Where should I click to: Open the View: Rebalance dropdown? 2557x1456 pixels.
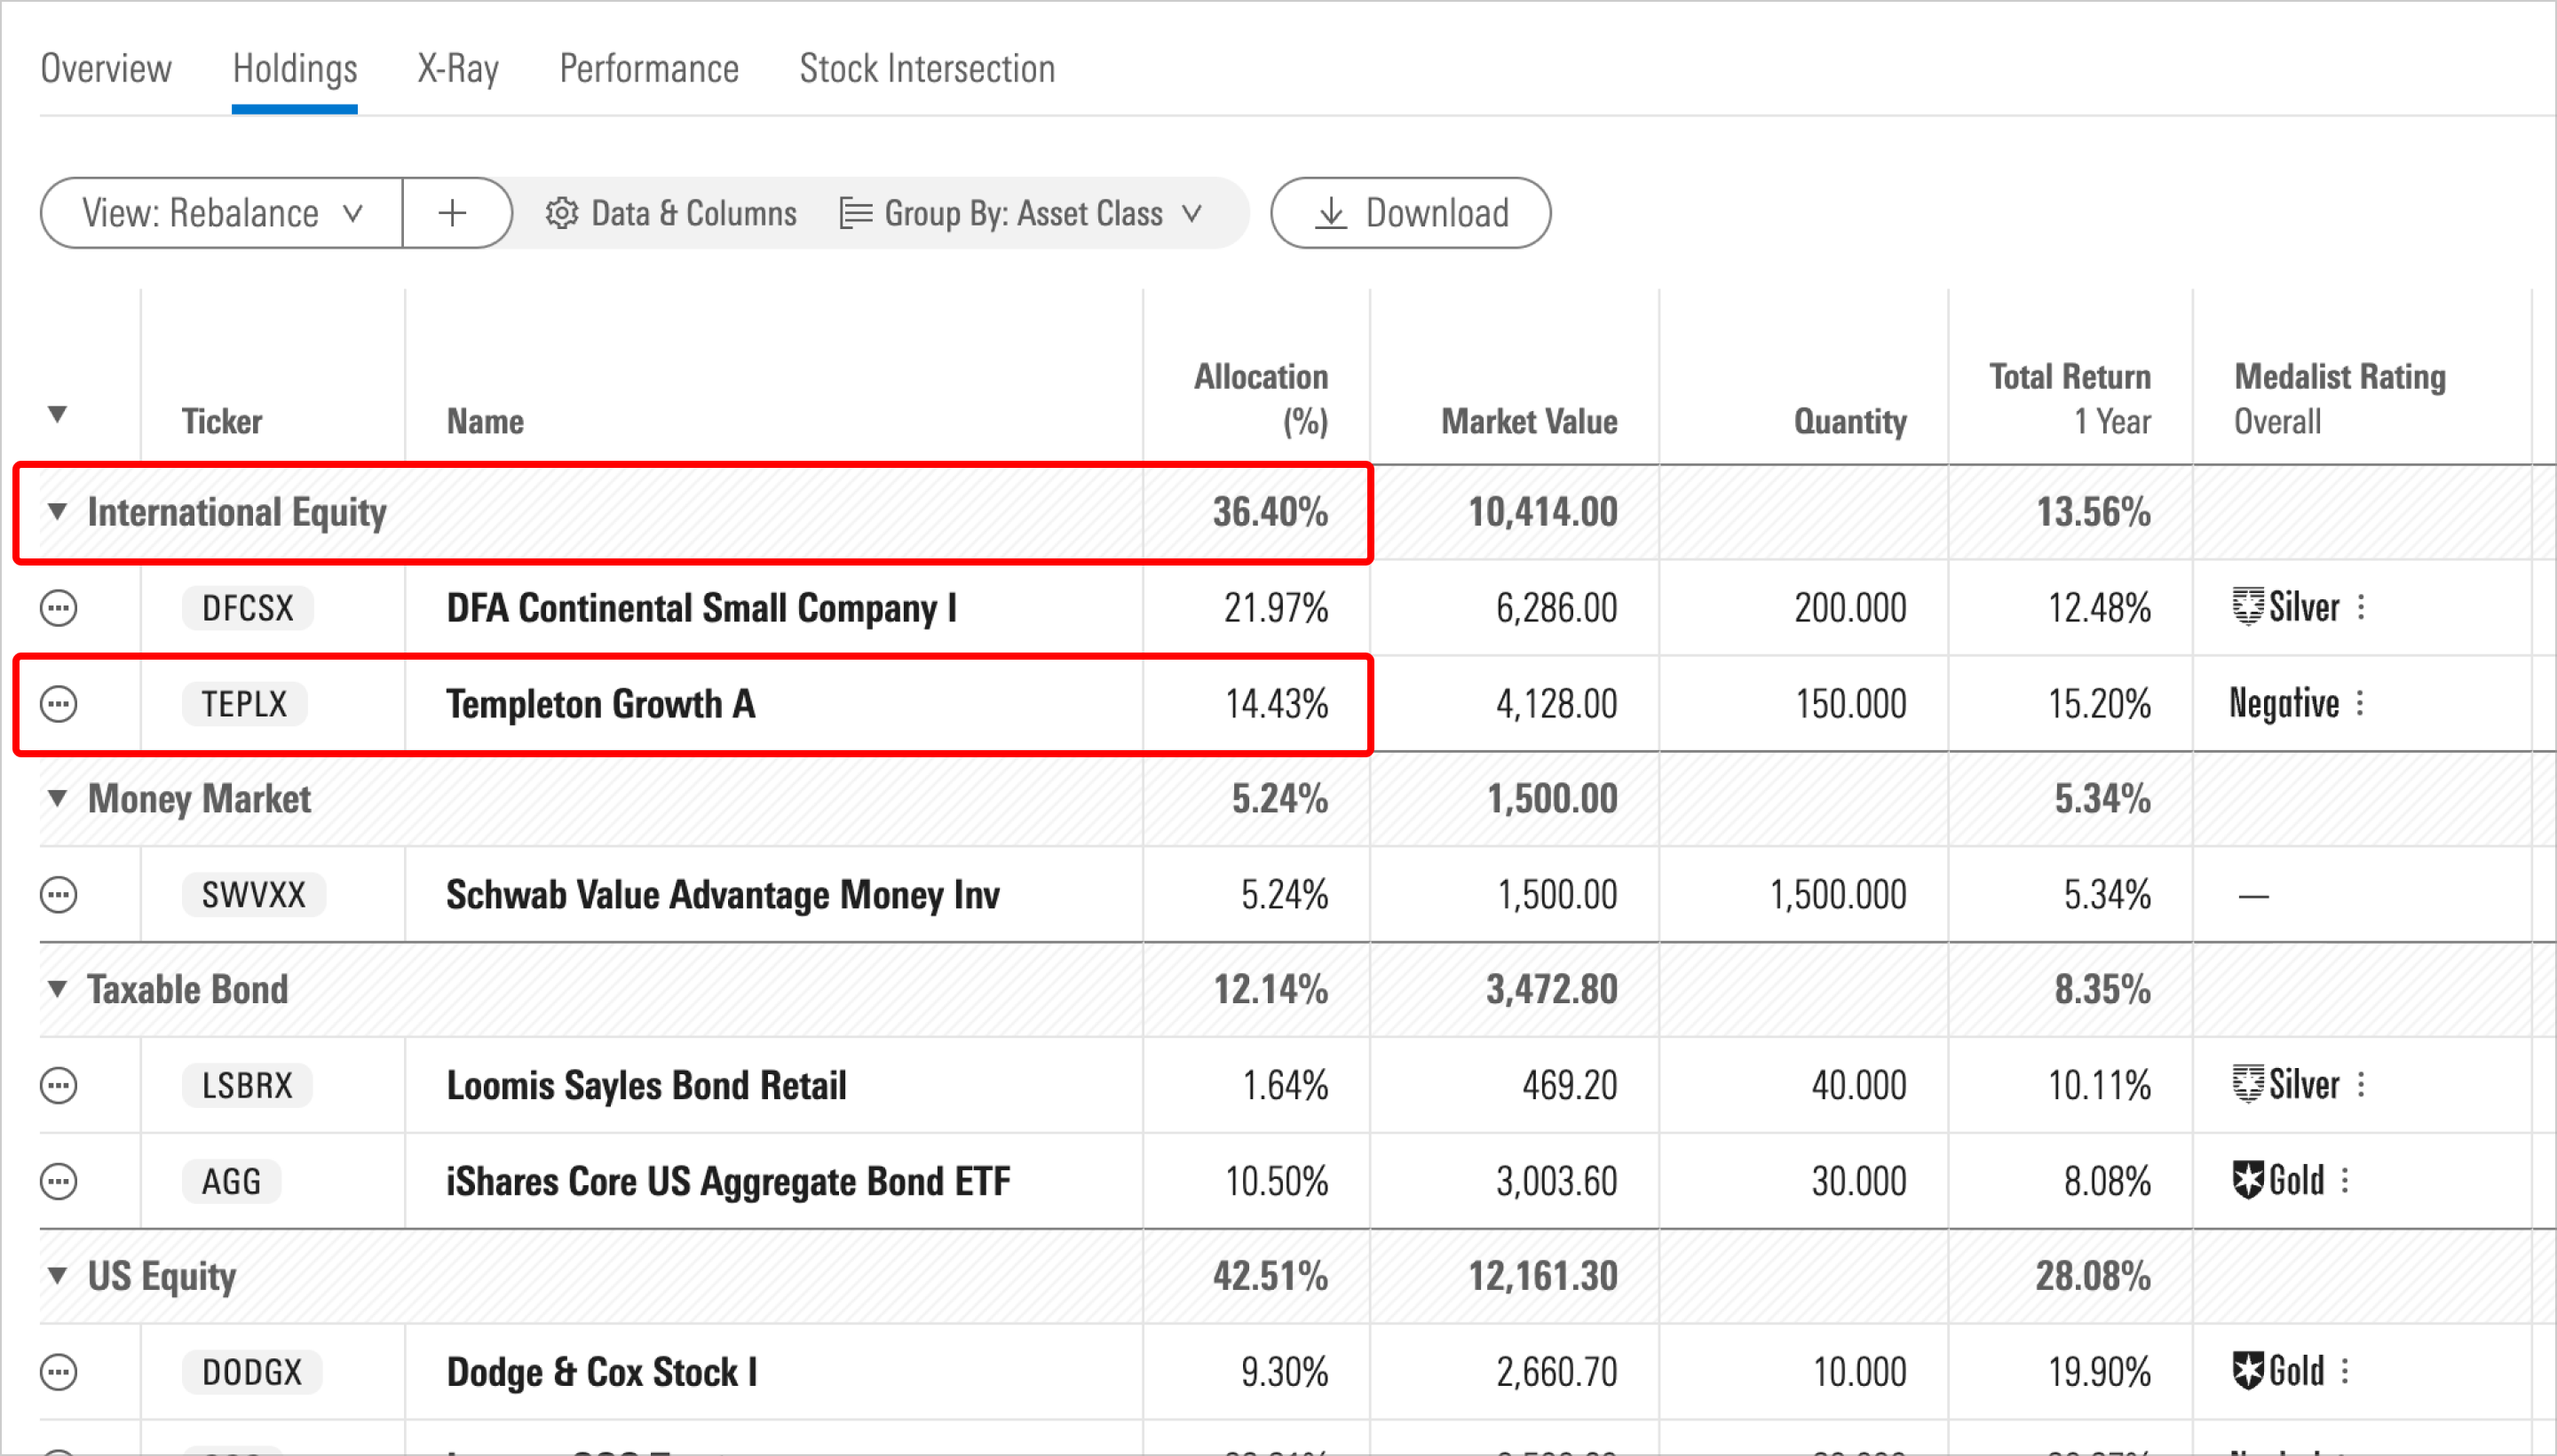click(x=222, y=213)
